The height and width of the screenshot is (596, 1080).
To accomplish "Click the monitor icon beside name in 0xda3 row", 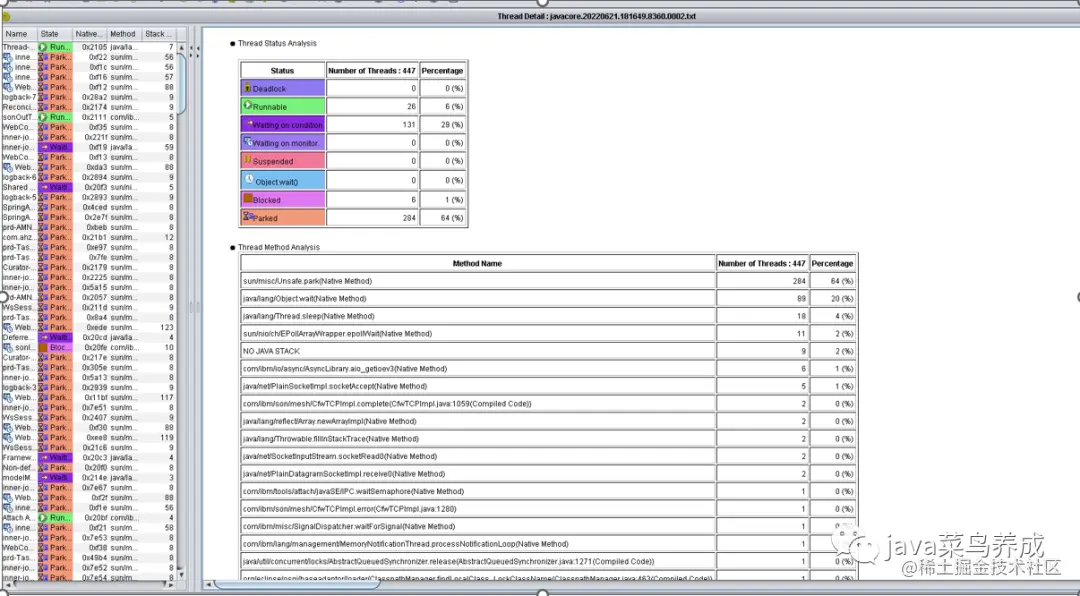I will pos(8,167).
